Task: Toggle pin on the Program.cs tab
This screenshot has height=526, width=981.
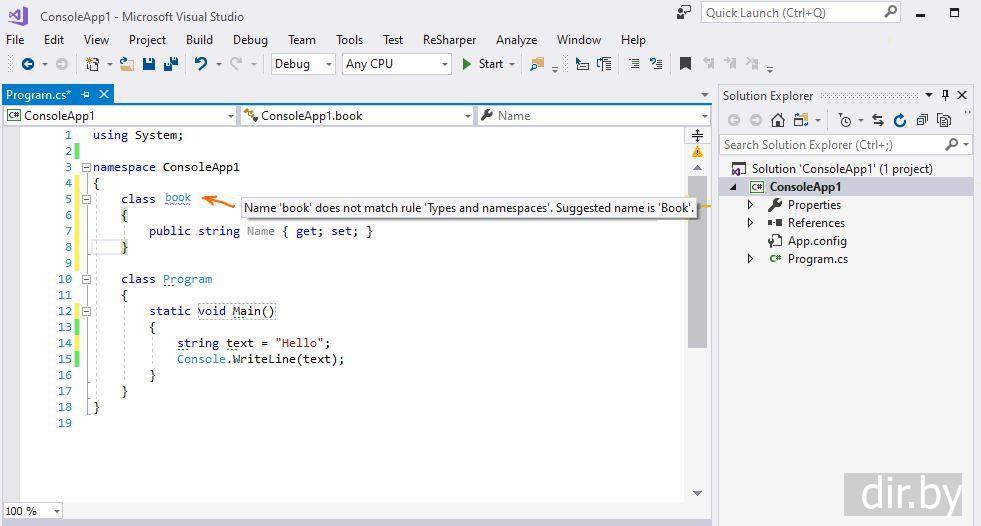Action: coord(86,95)
